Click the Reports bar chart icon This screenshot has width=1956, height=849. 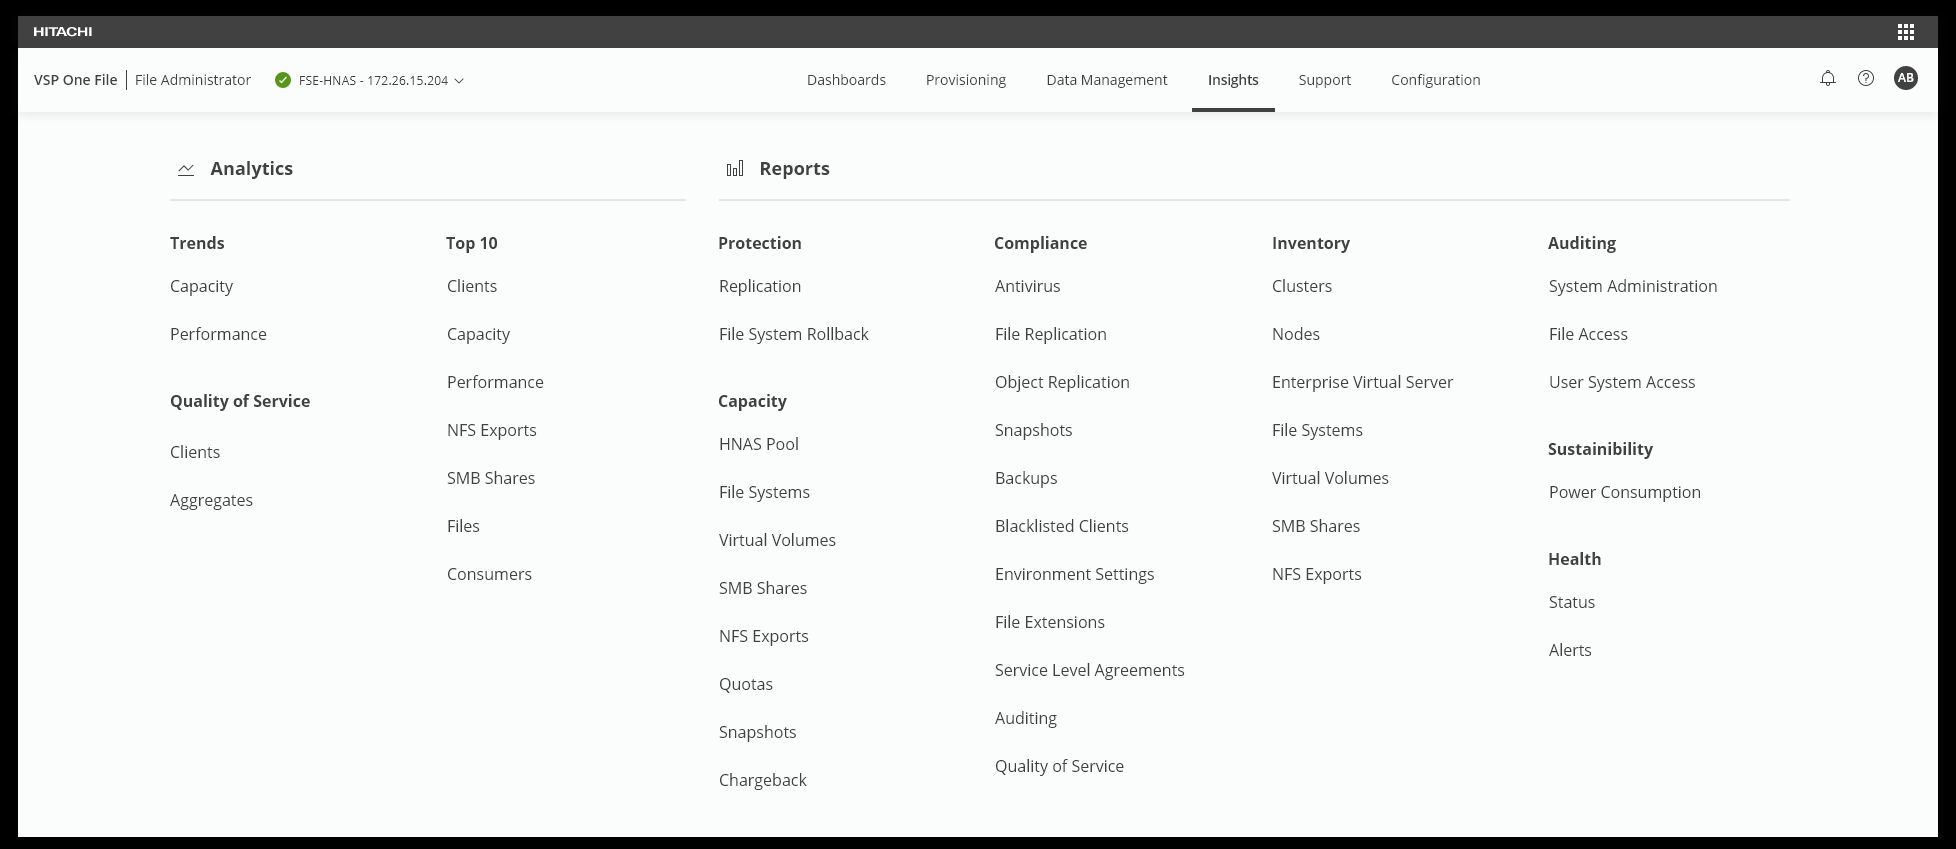735,169
